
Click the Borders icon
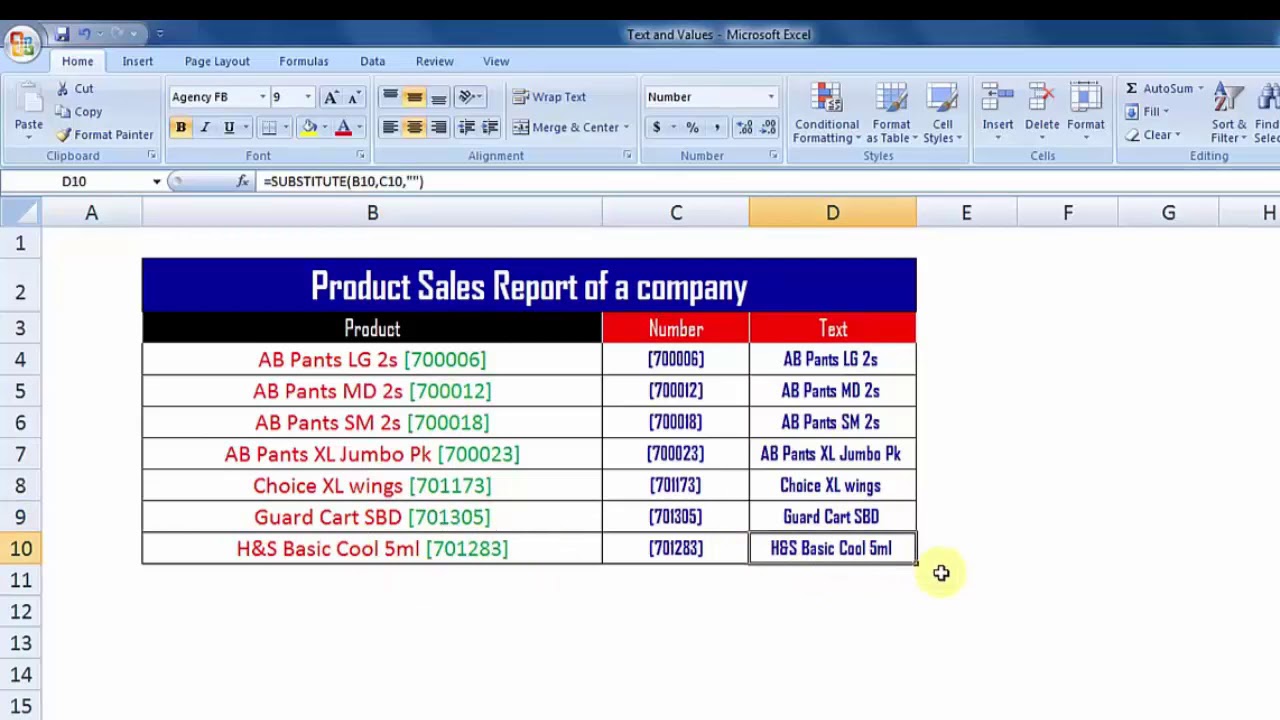tap(269, 127)
